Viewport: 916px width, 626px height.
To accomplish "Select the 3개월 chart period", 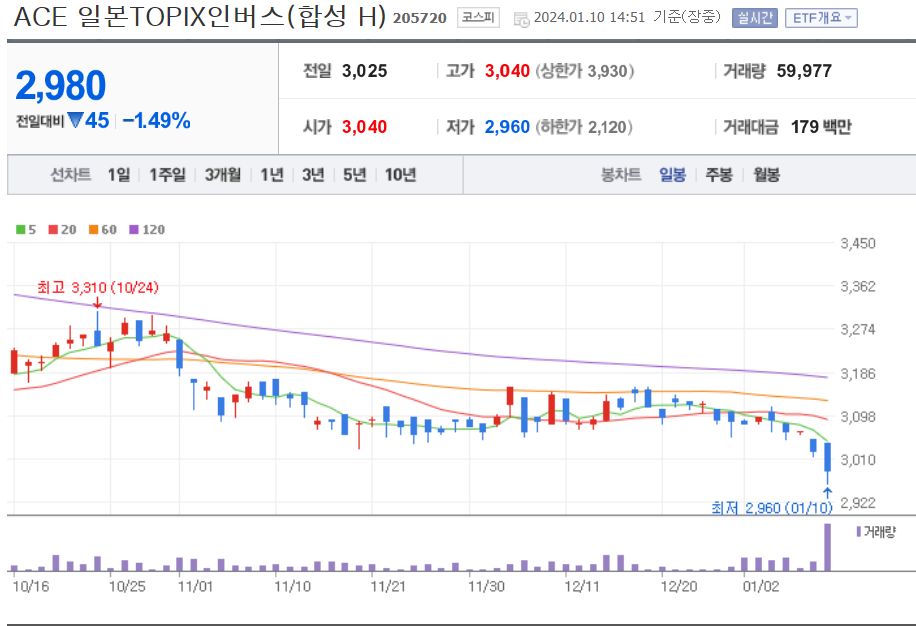I will pos(223,175).
